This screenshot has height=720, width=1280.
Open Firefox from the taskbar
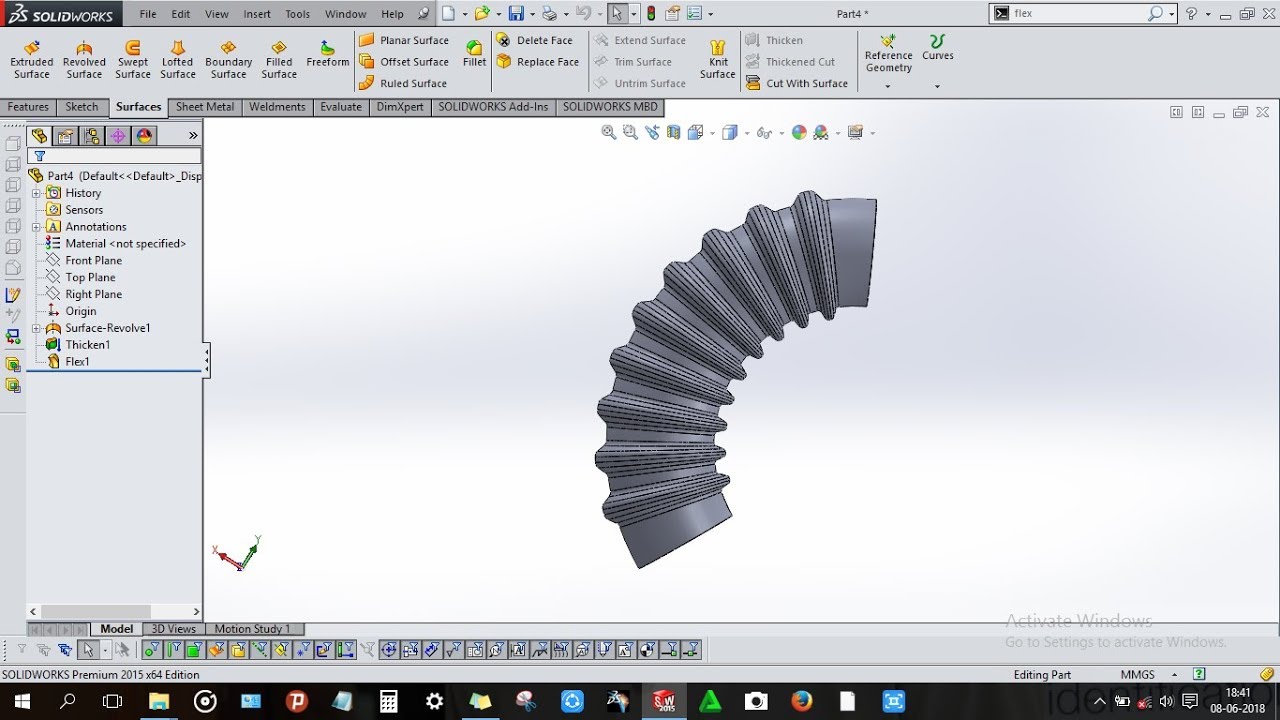click(801, 701)
